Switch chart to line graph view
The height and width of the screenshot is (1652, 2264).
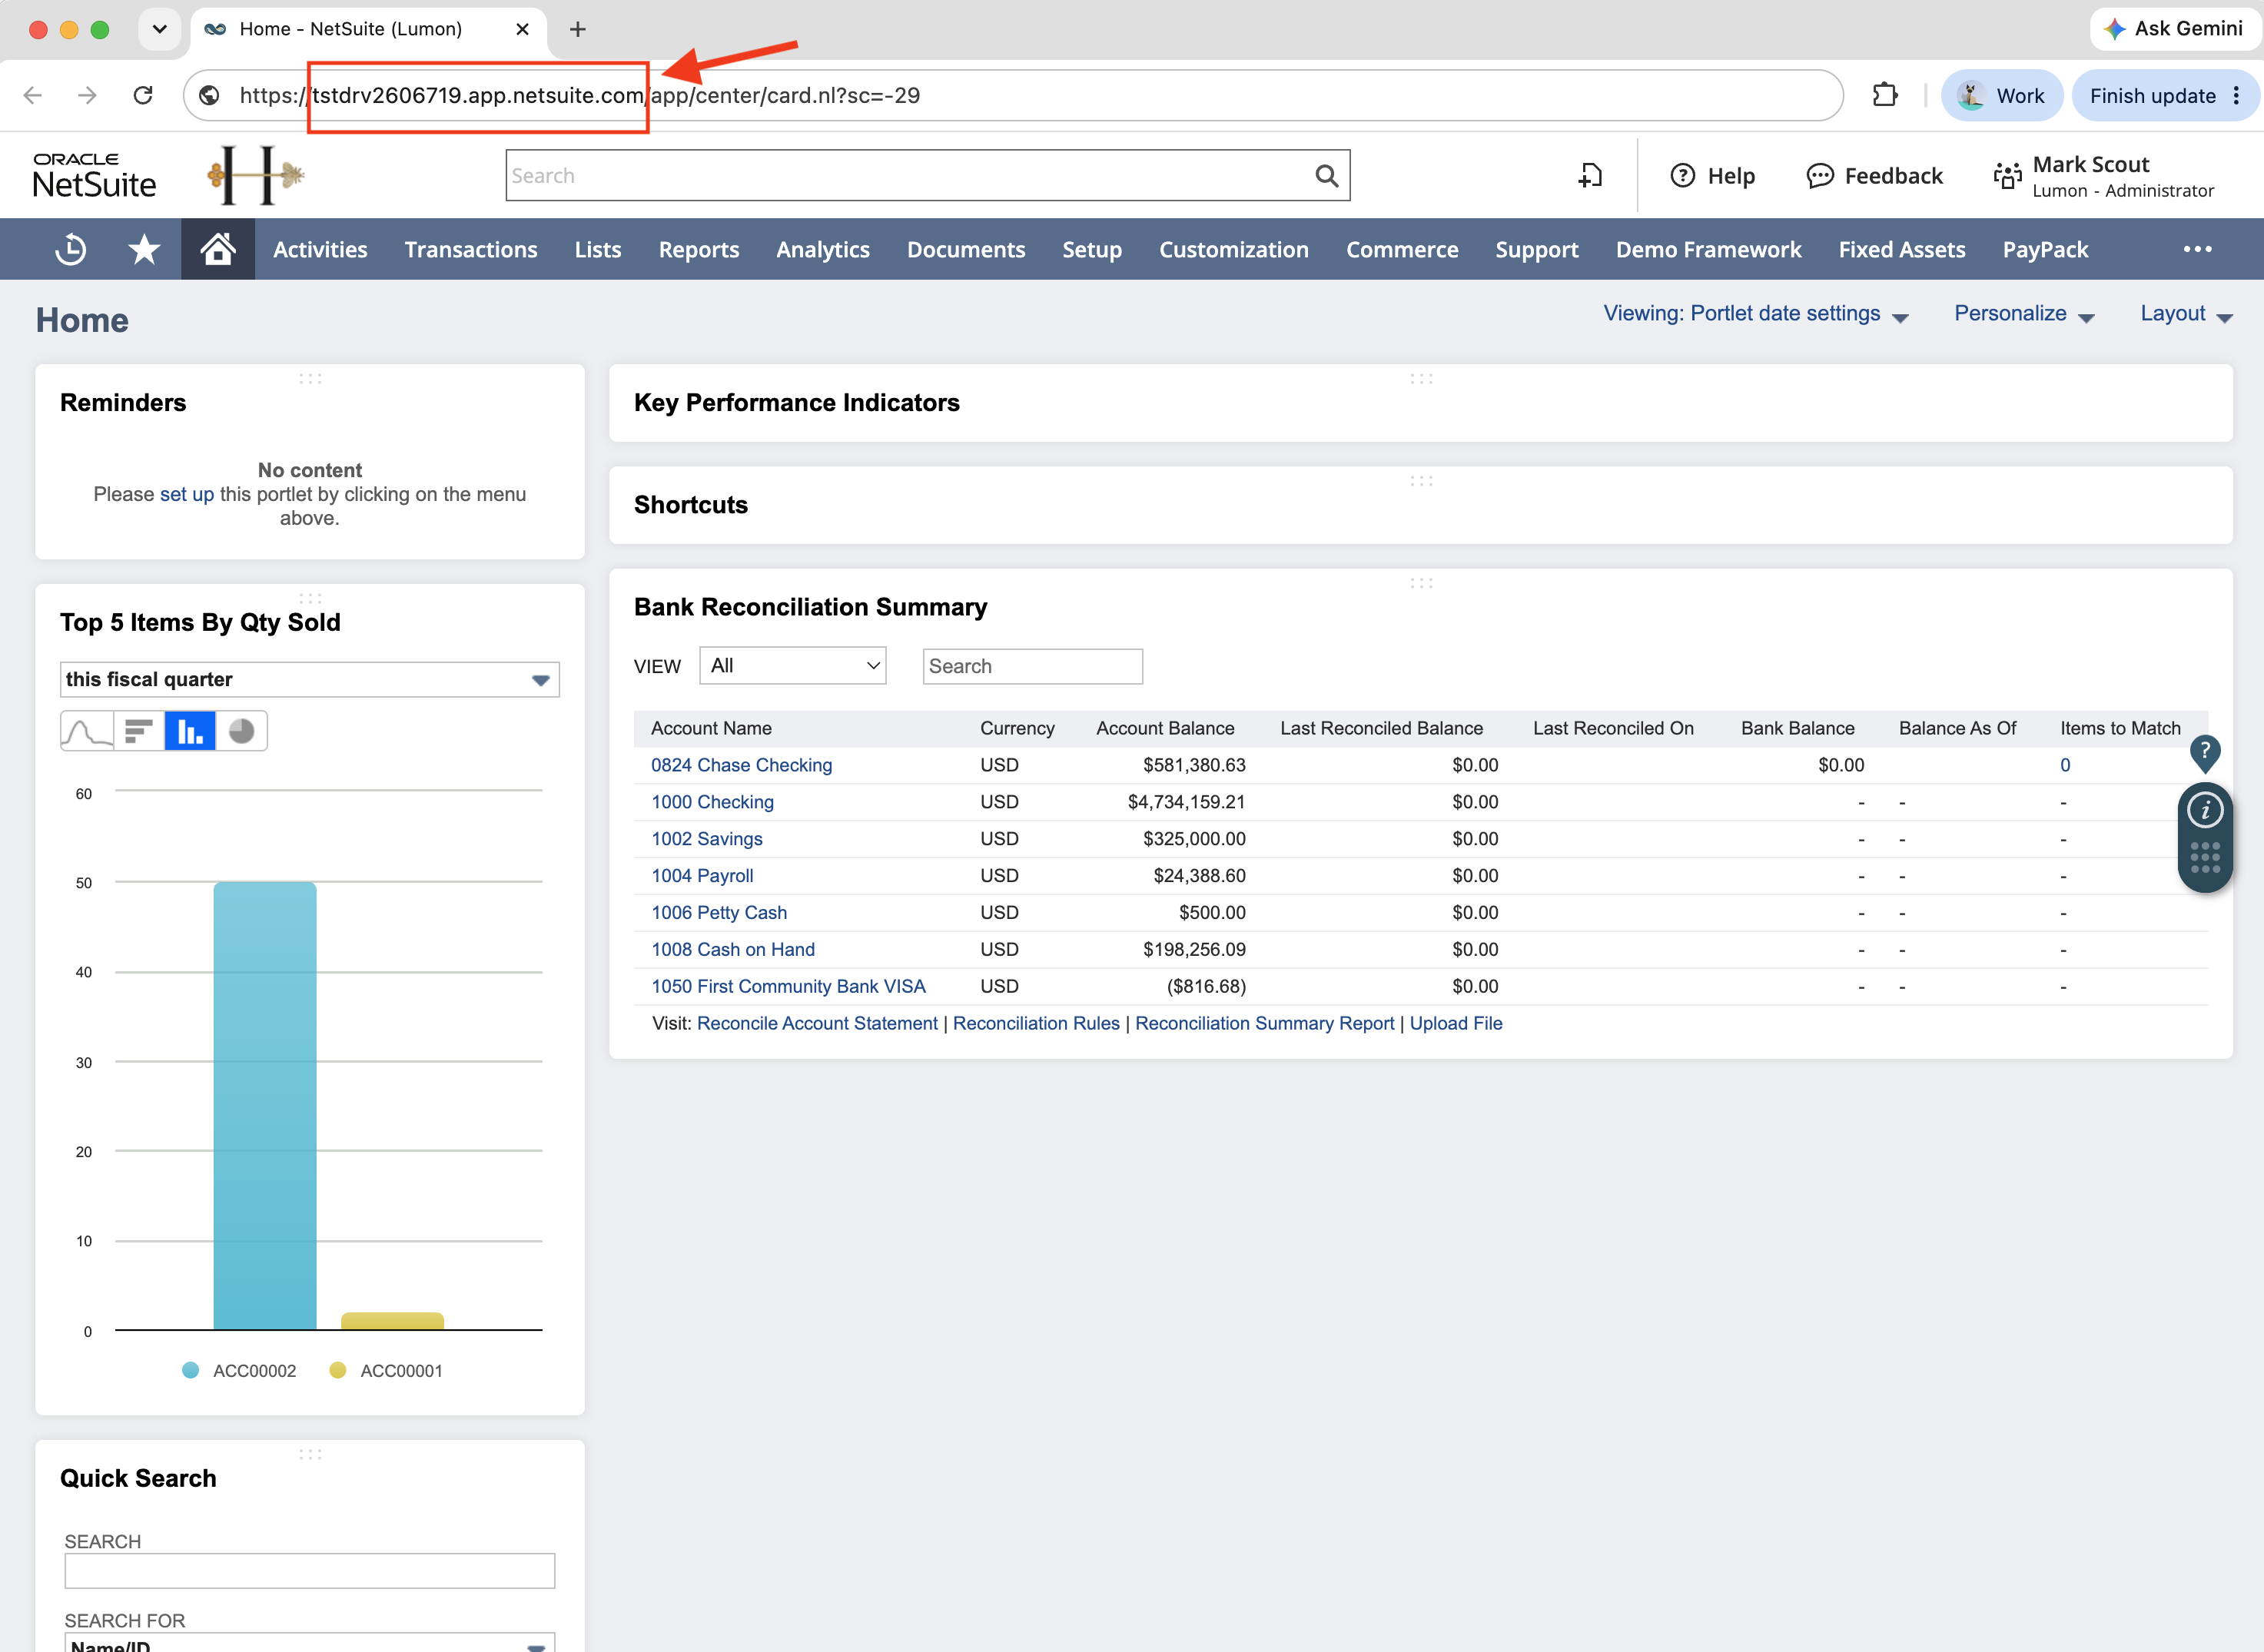87,731
